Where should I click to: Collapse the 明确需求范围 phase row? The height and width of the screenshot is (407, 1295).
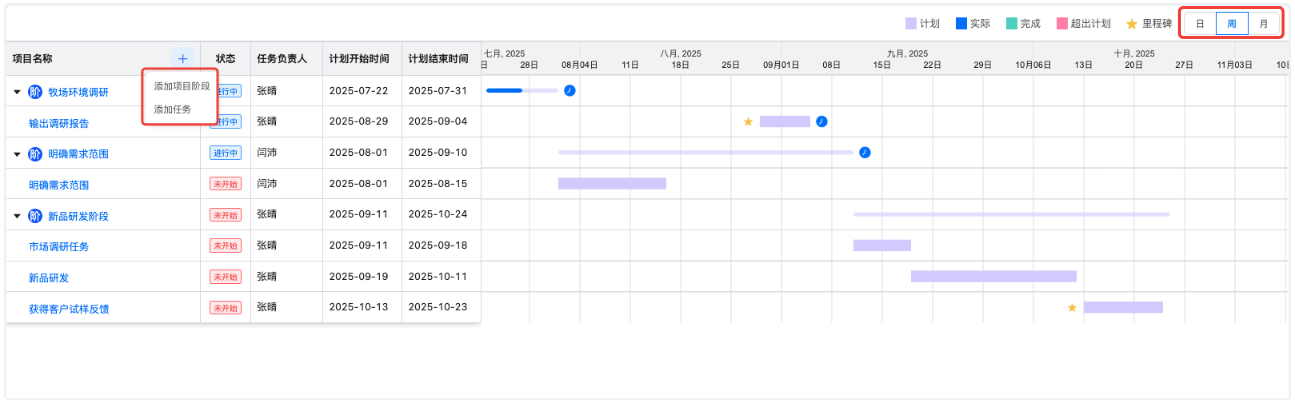(17, 154)
